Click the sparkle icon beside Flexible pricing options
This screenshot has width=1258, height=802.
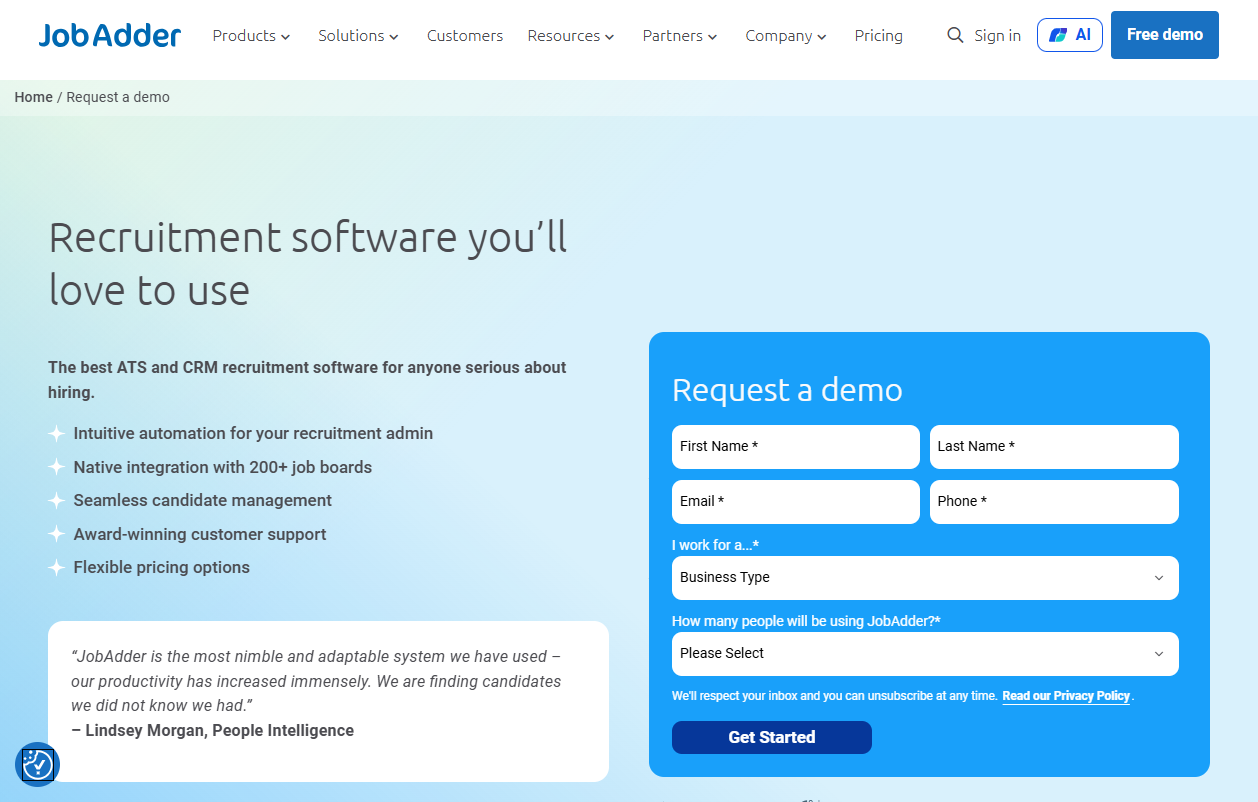[56, 568]
